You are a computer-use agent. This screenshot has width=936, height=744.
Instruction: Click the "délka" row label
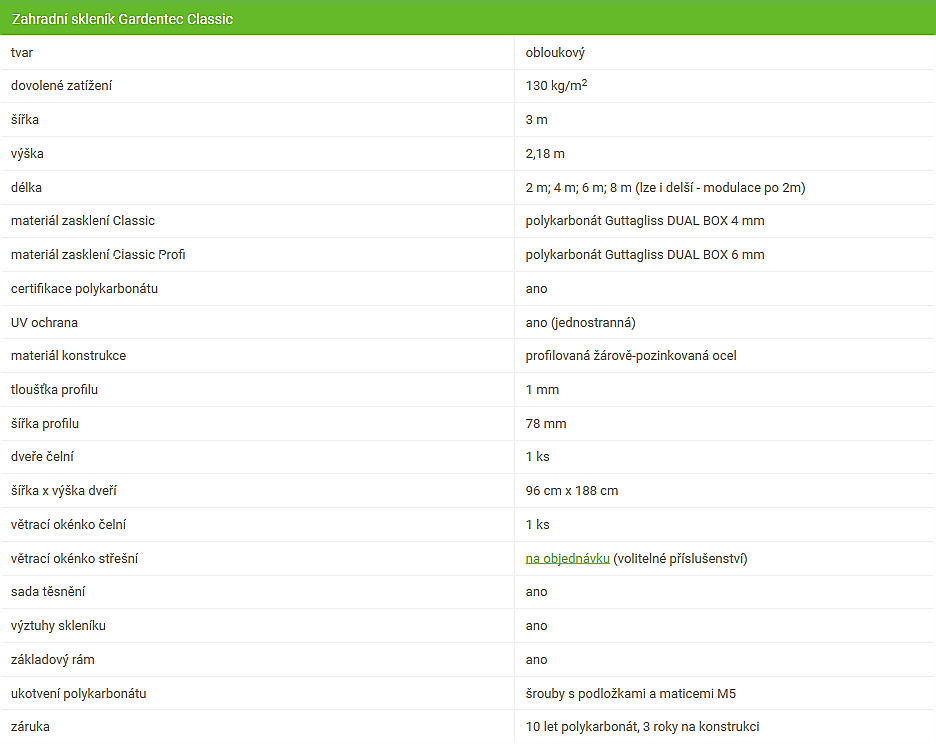(x=26, y=187)
